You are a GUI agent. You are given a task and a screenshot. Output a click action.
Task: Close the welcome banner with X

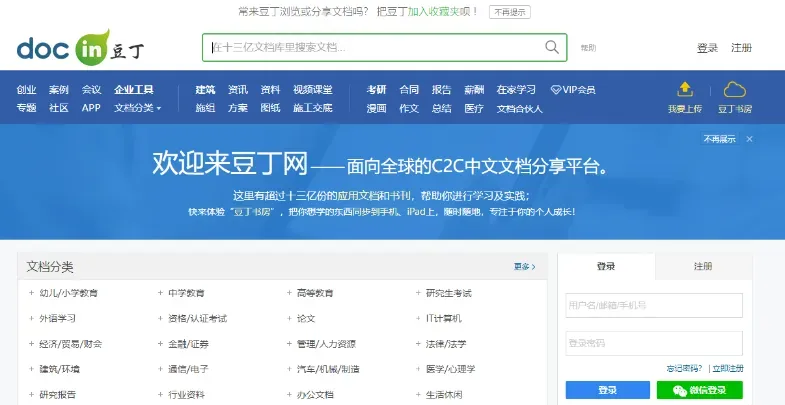tap(749, 139)
